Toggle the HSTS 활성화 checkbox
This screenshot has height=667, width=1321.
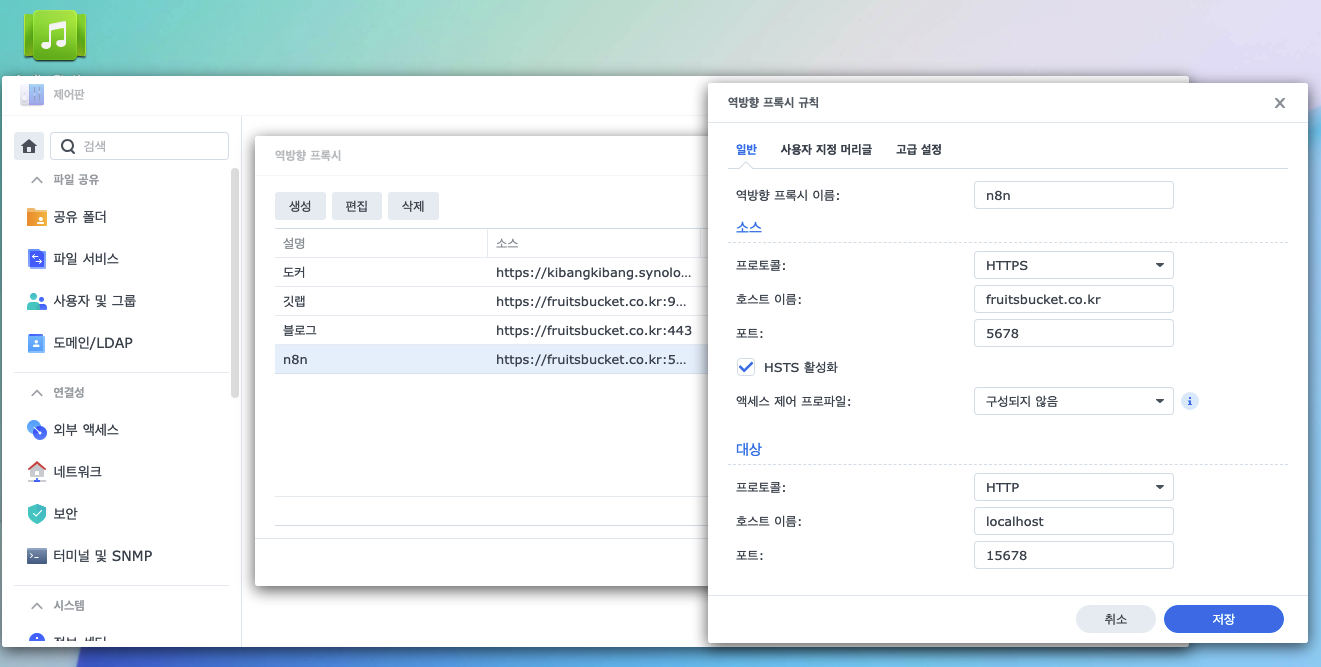point(746,367)
